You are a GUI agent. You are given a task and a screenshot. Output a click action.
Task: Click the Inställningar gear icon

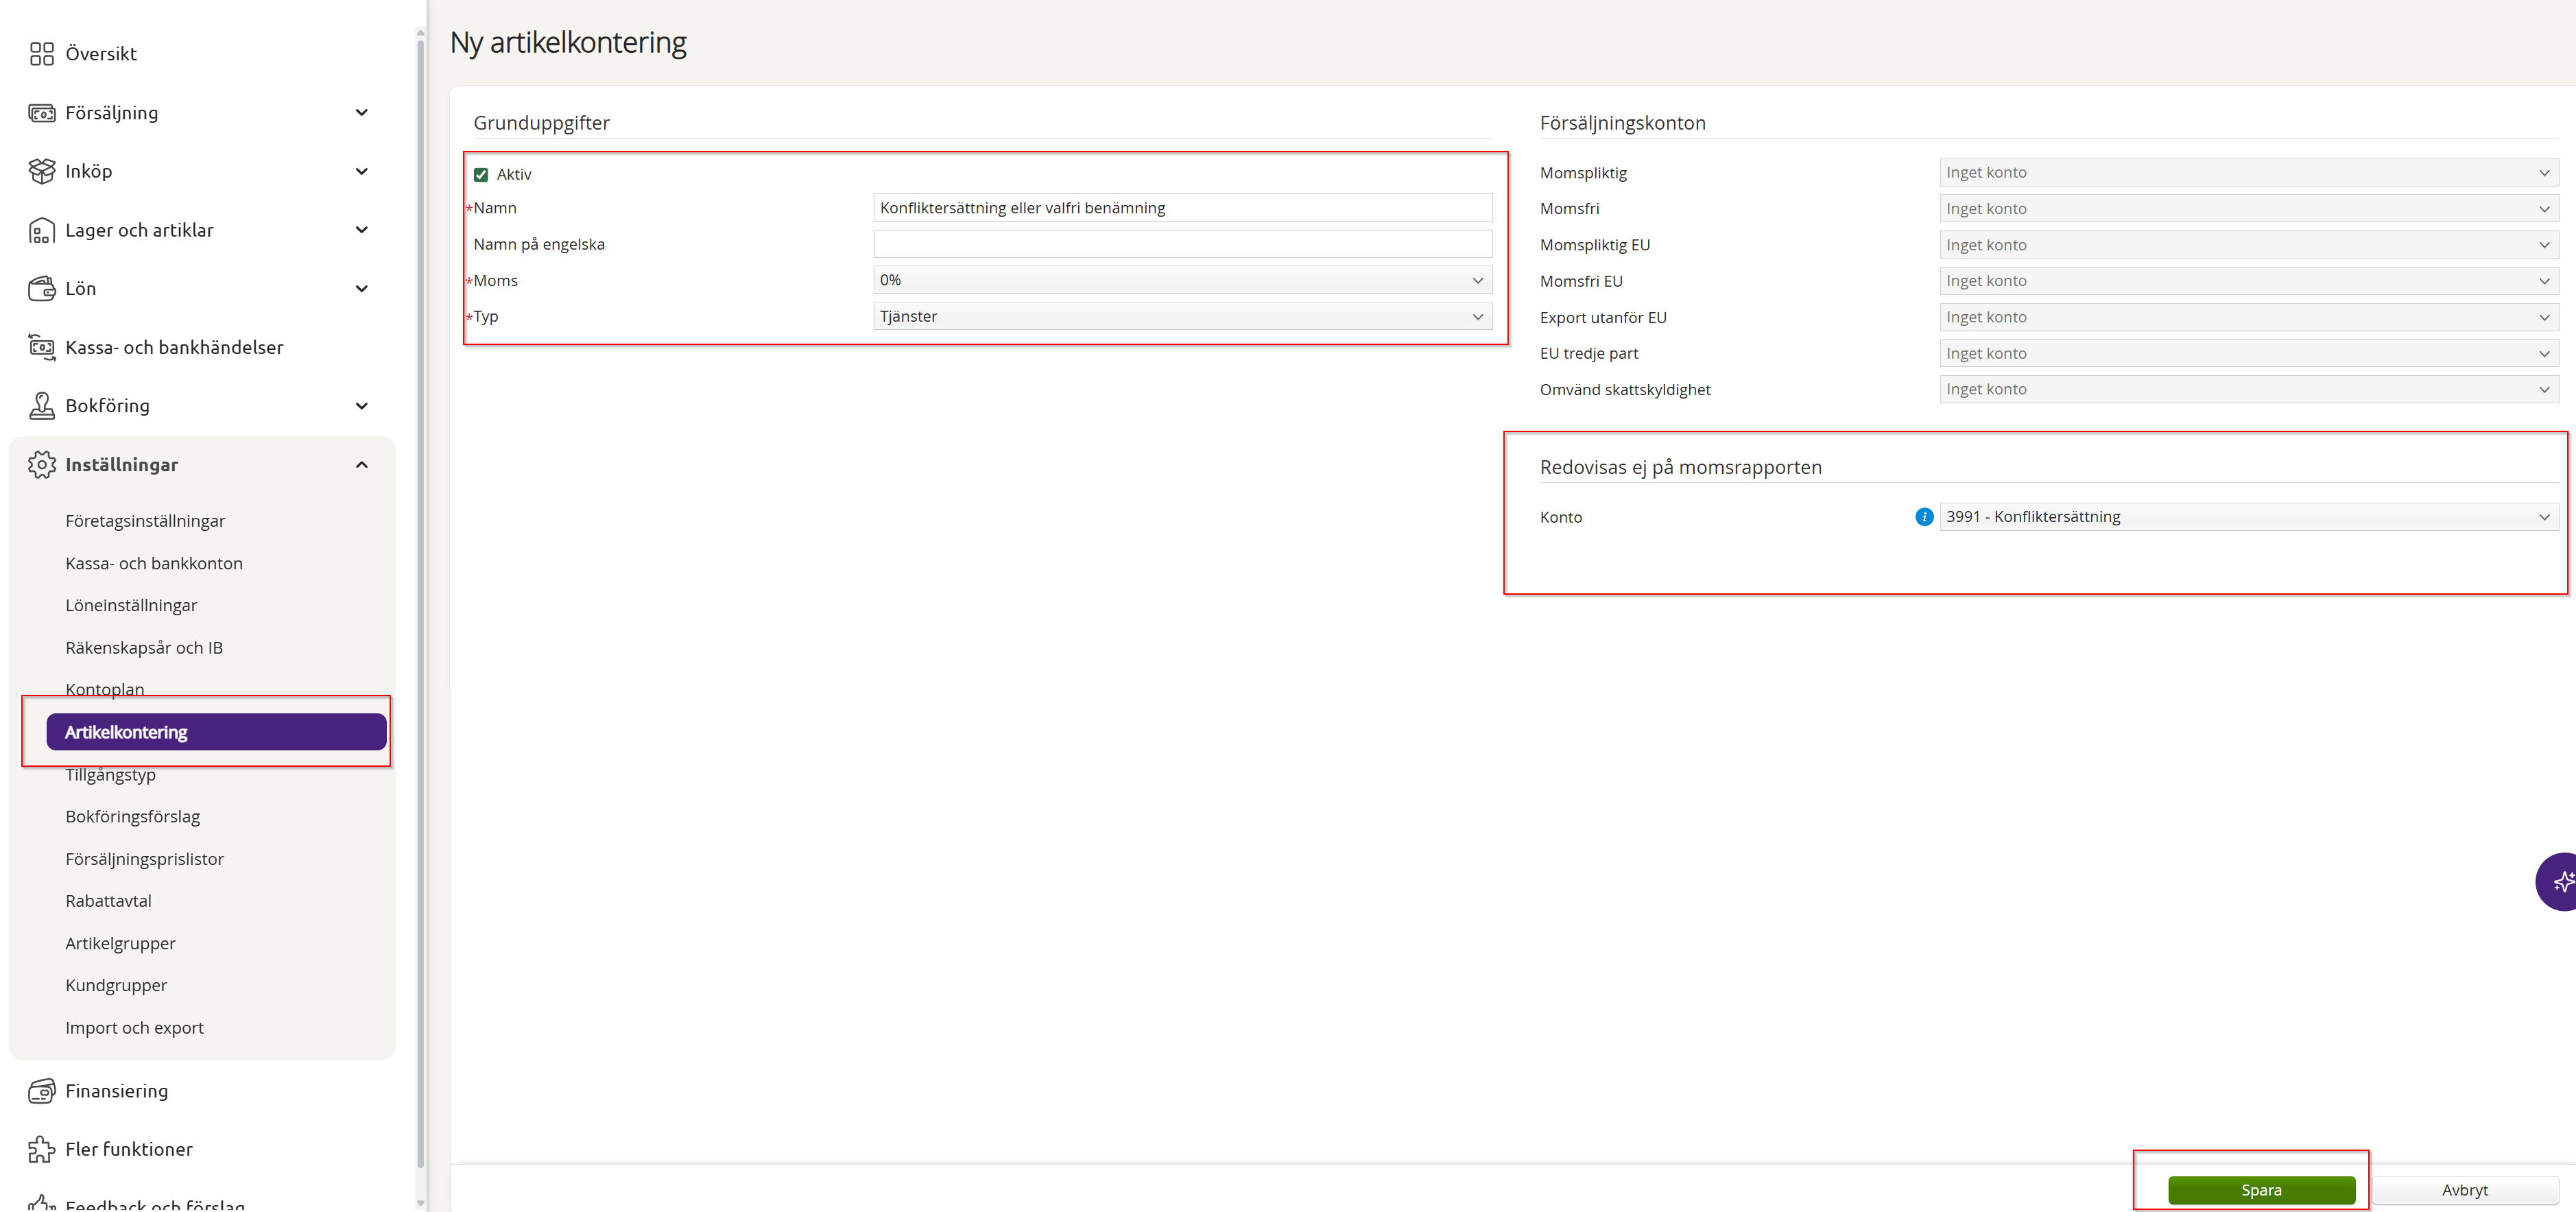pyautogui.click(x=41, y=465)
